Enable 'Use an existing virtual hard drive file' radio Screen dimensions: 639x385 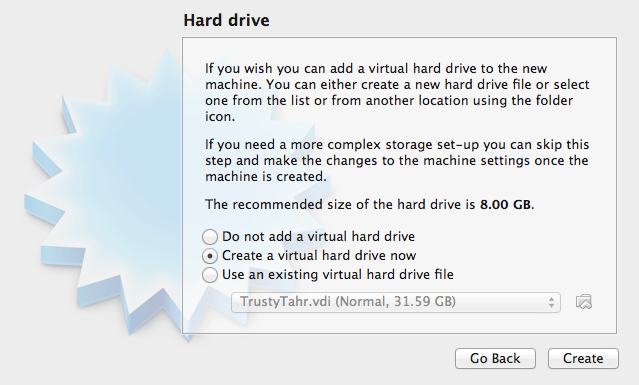coord(210,275)
